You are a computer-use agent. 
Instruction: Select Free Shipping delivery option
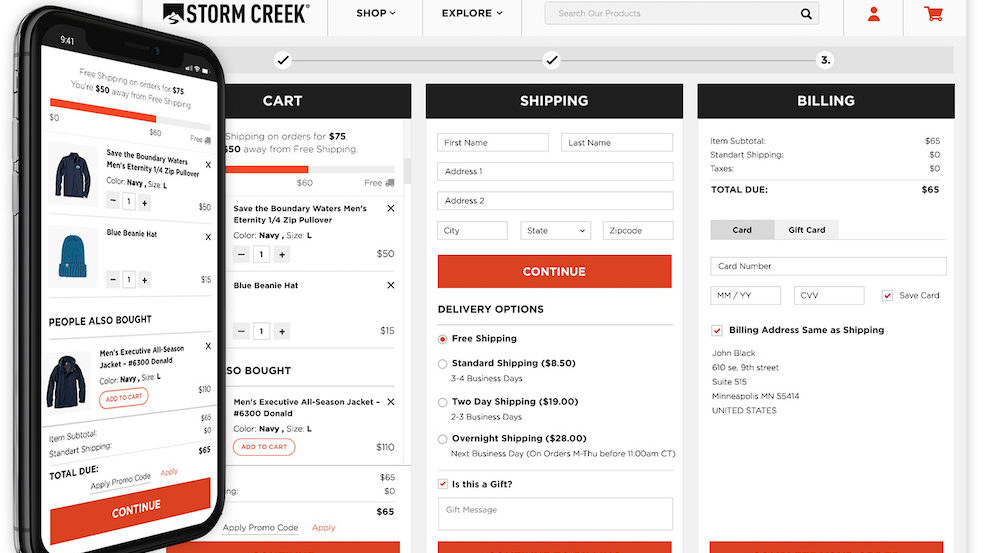[443, 339]
